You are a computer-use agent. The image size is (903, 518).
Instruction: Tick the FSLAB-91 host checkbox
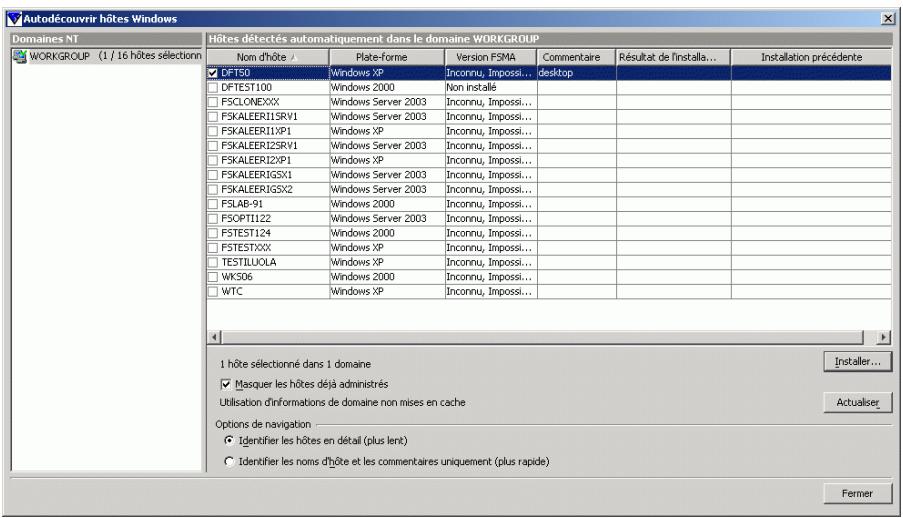tap(213, 204)
